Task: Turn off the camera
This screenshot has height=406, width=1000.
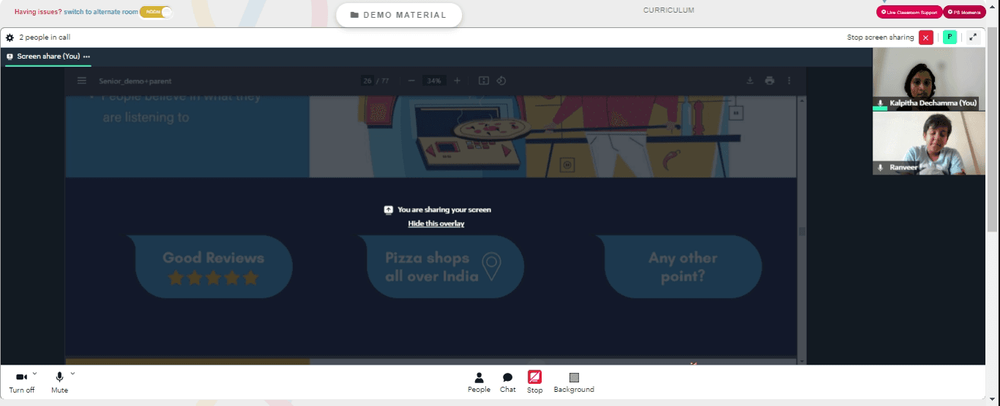Action: (x=21, y=382)
